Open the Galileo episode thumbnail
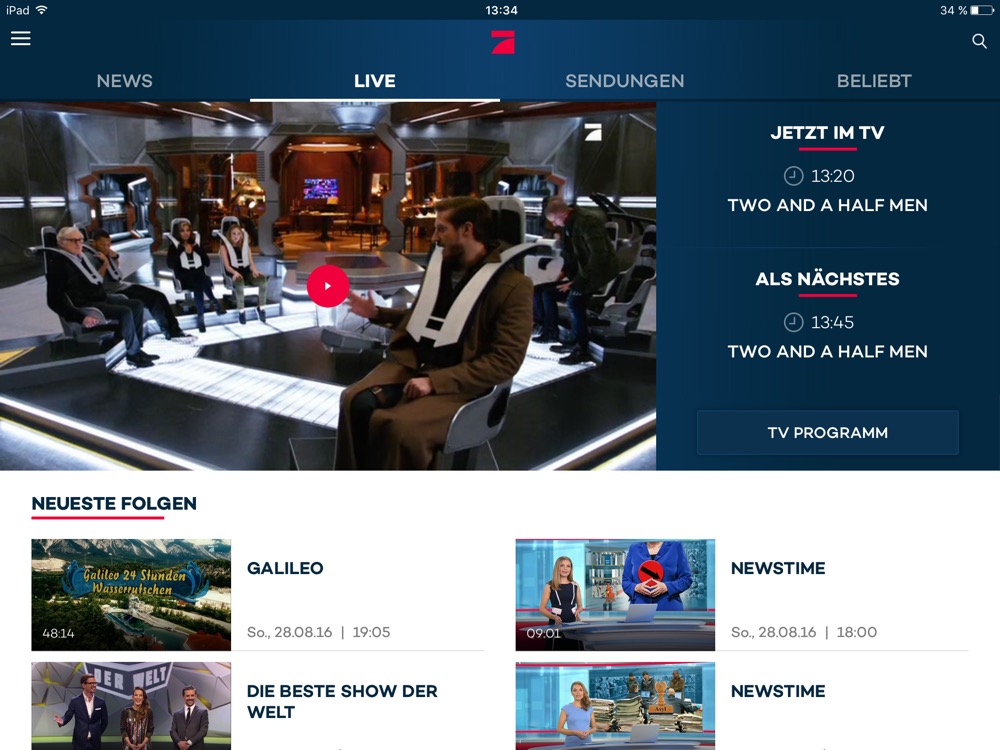 tap(131, 594)
